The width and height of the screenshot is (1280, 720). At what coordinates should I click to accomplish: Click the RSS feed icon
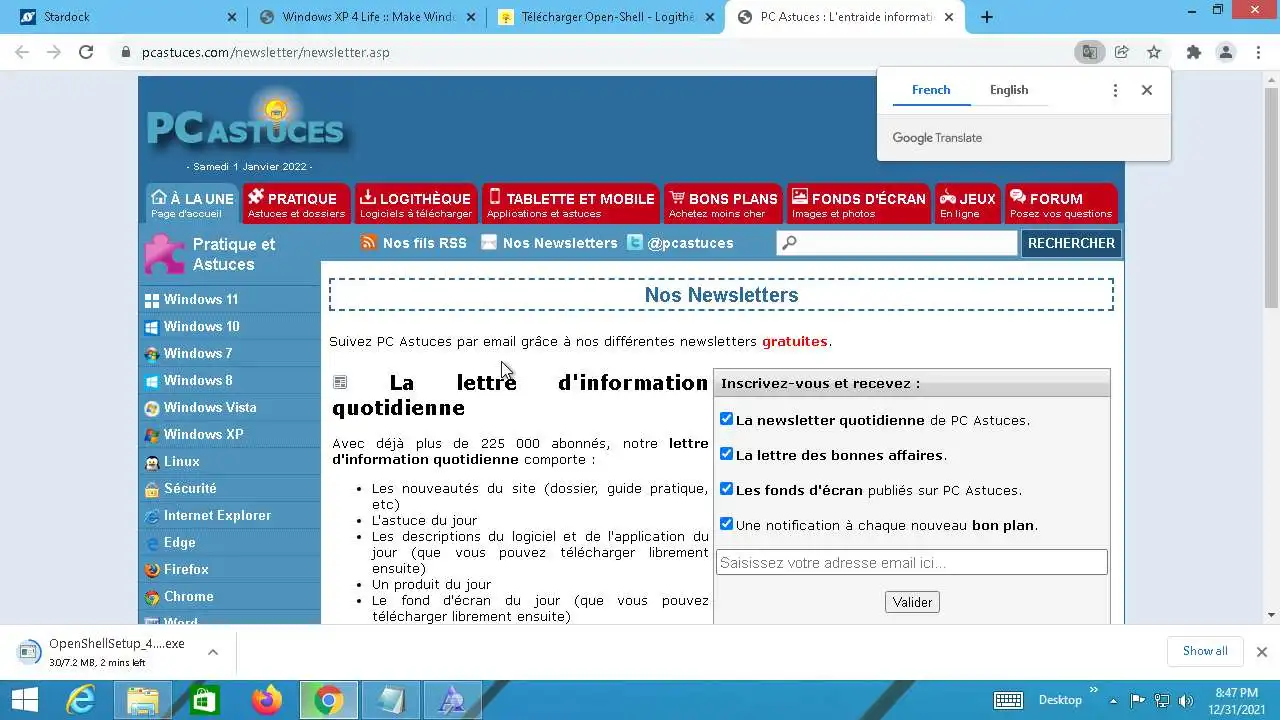369,242
